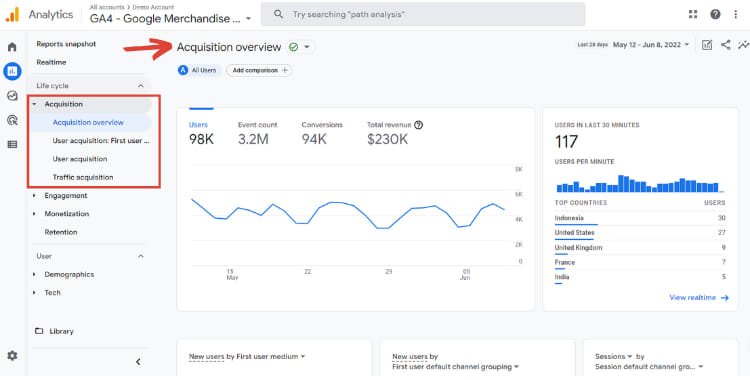Click the Indonesia country row
This screenshot has width=750, height=380.
tap(640, 219)
